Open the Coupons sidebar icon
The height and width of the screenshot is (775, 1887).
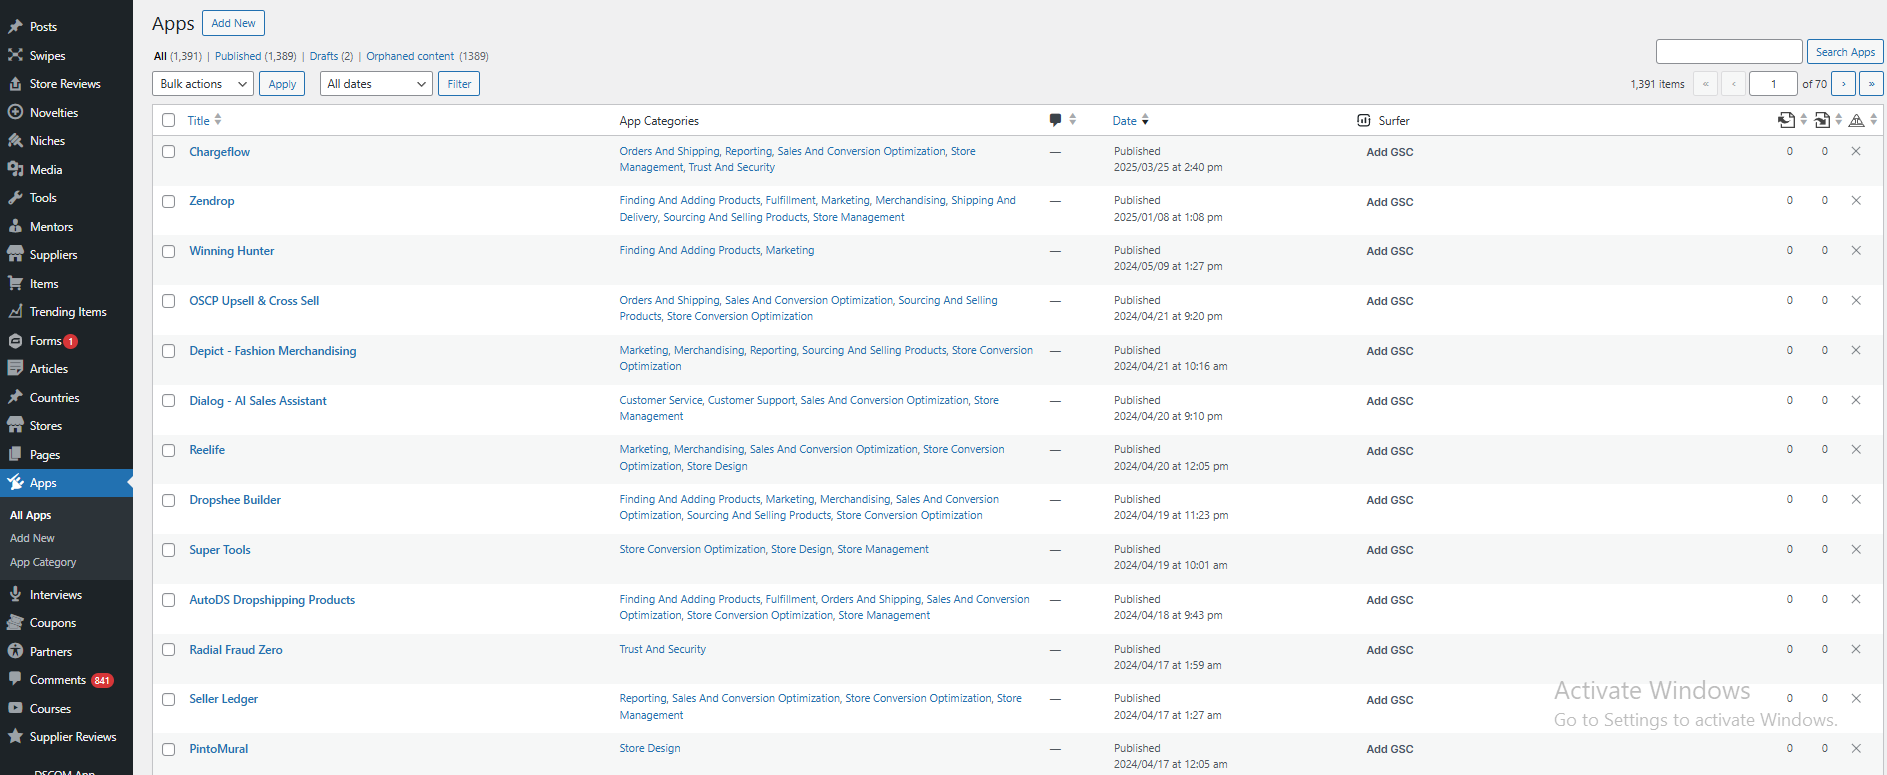pyautogui.click(x=15, y=623)
